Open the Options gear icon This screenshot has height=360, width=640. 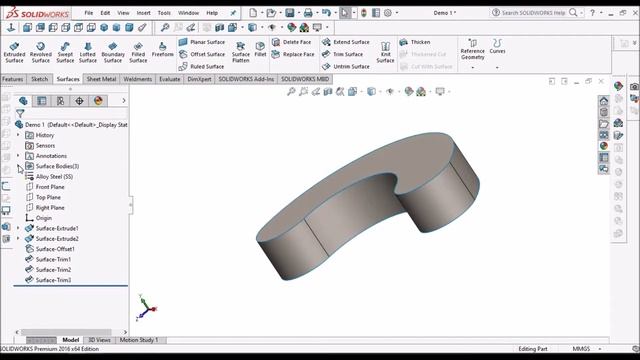(x=388, y=13)
